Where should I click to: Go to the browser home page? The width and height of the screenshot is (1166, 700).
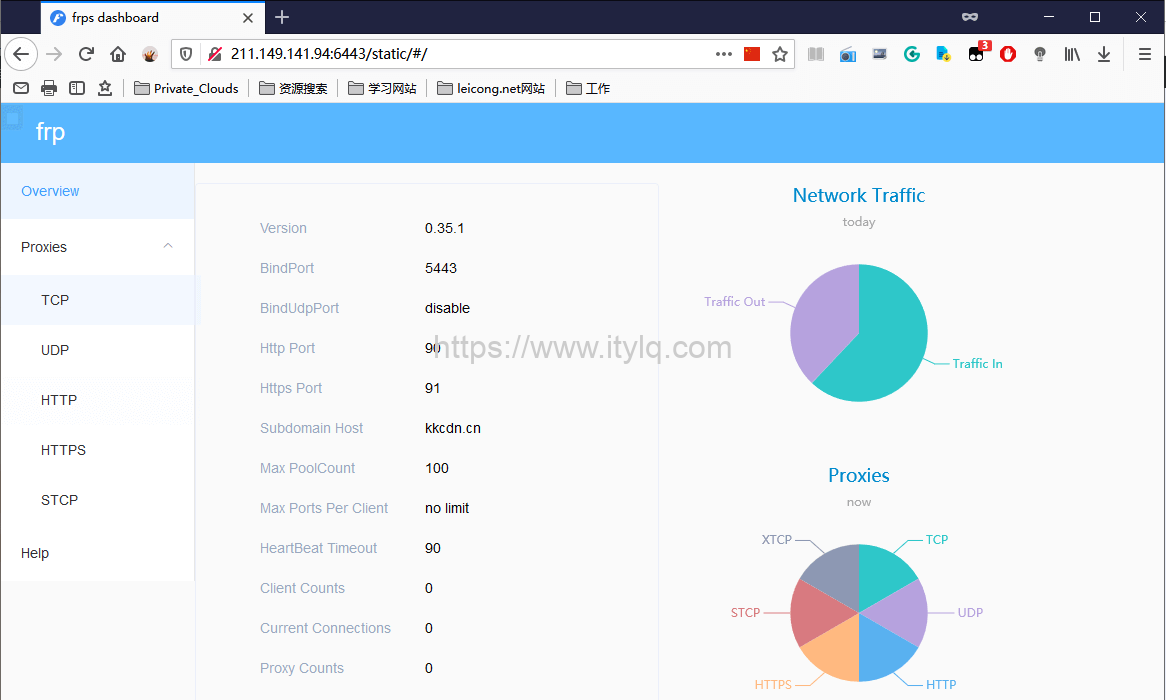[118, 54]
